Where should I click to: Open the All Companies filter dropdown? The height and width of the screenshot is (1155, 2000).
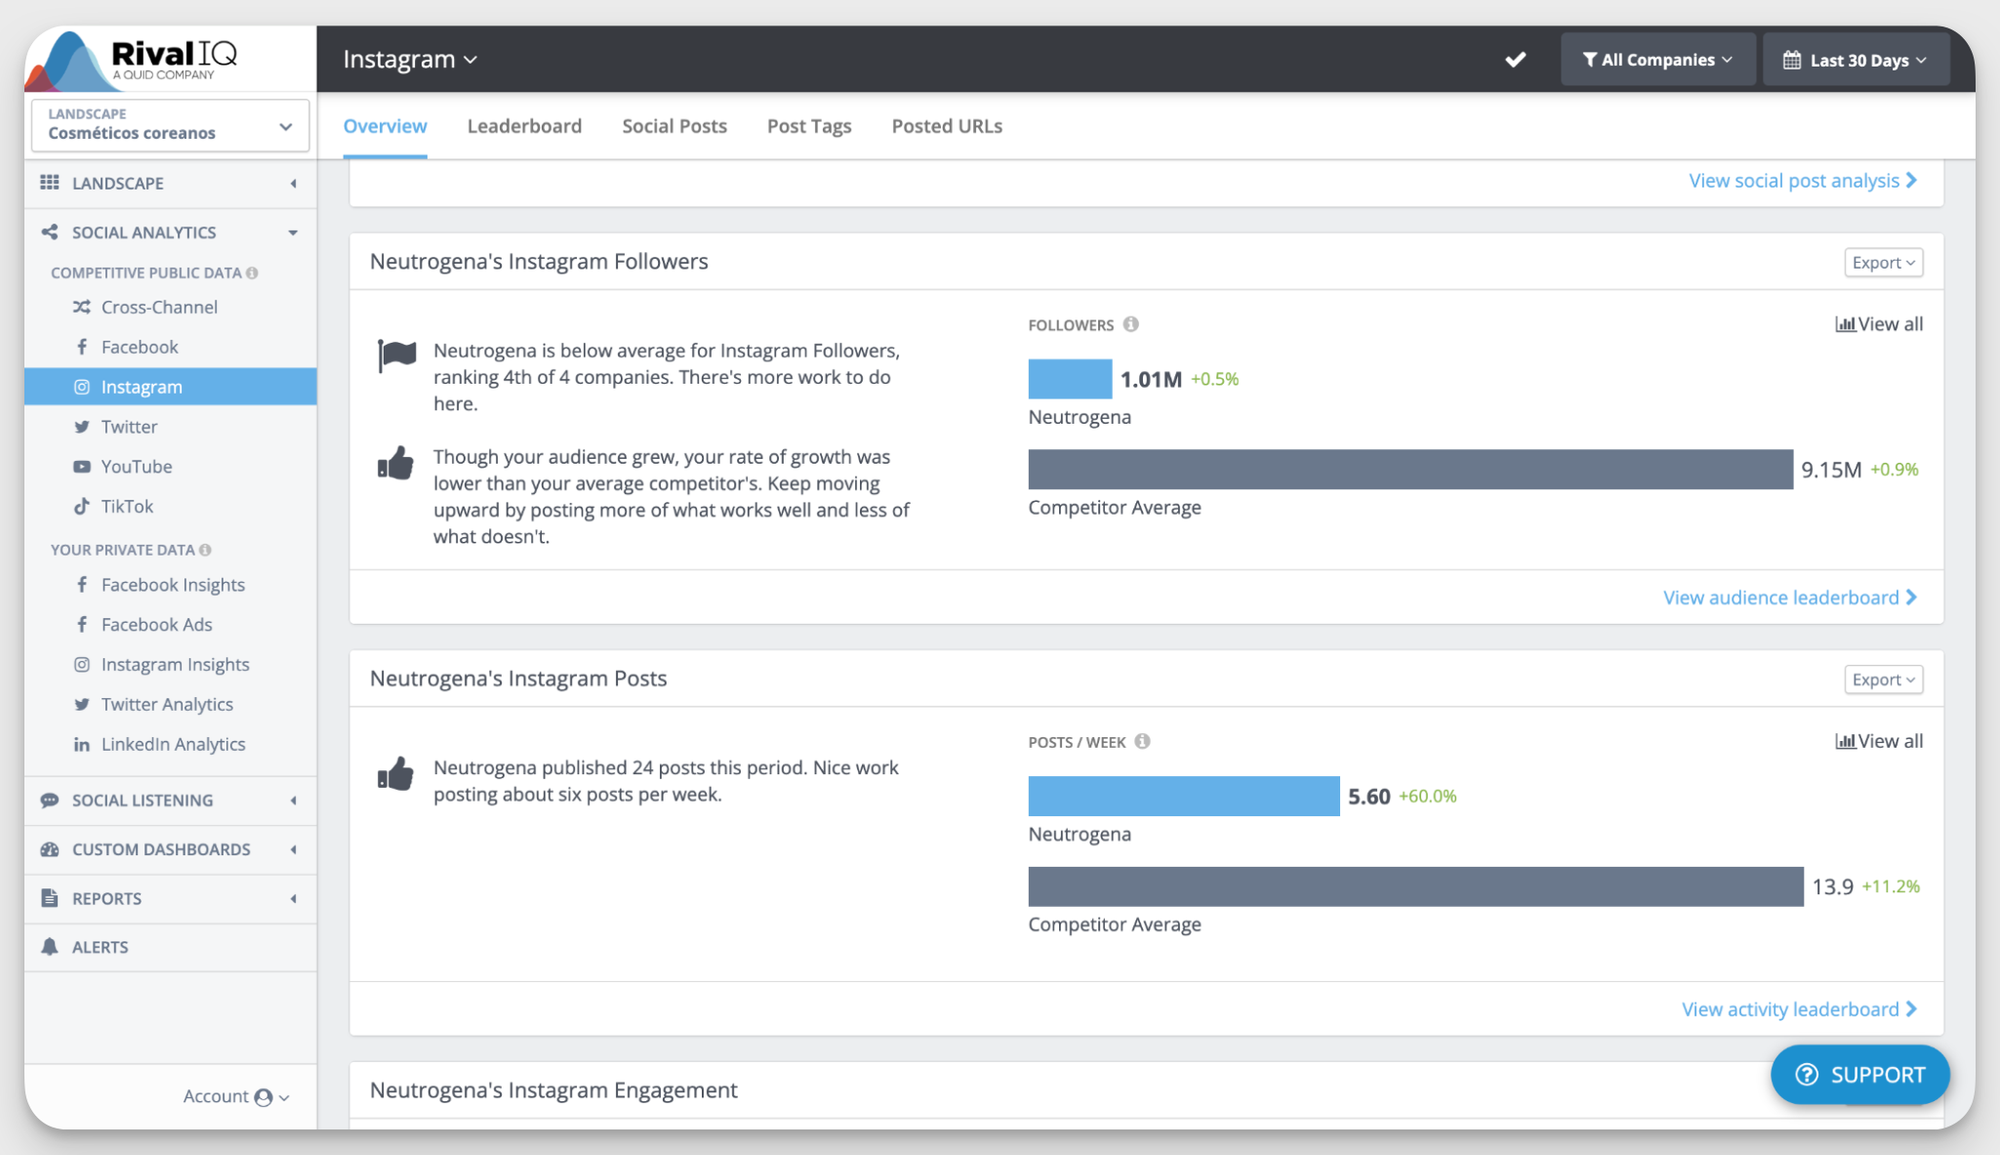tap(1657, 59)
